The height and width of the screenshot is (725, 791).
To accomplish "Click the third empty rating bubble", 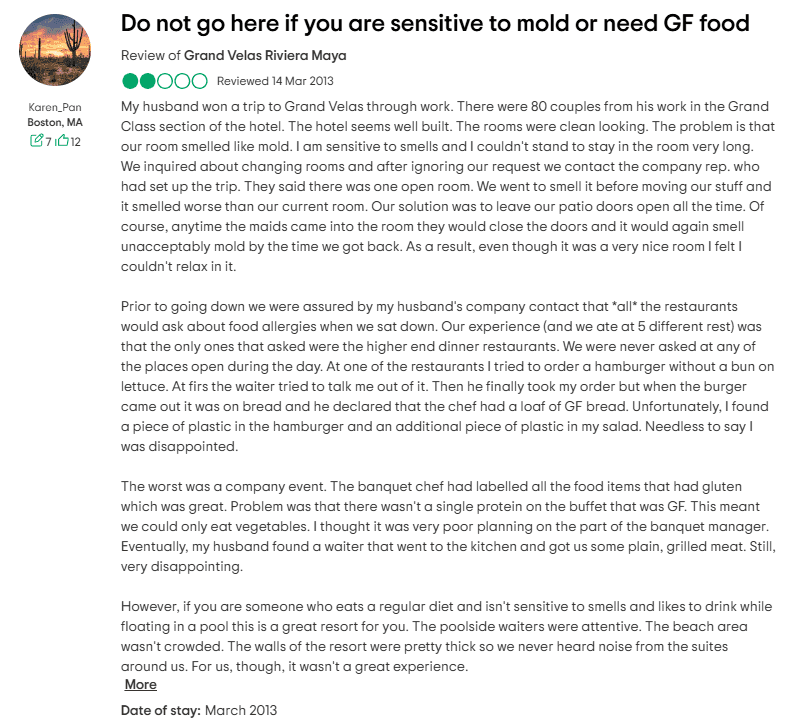I will [165, 81].
